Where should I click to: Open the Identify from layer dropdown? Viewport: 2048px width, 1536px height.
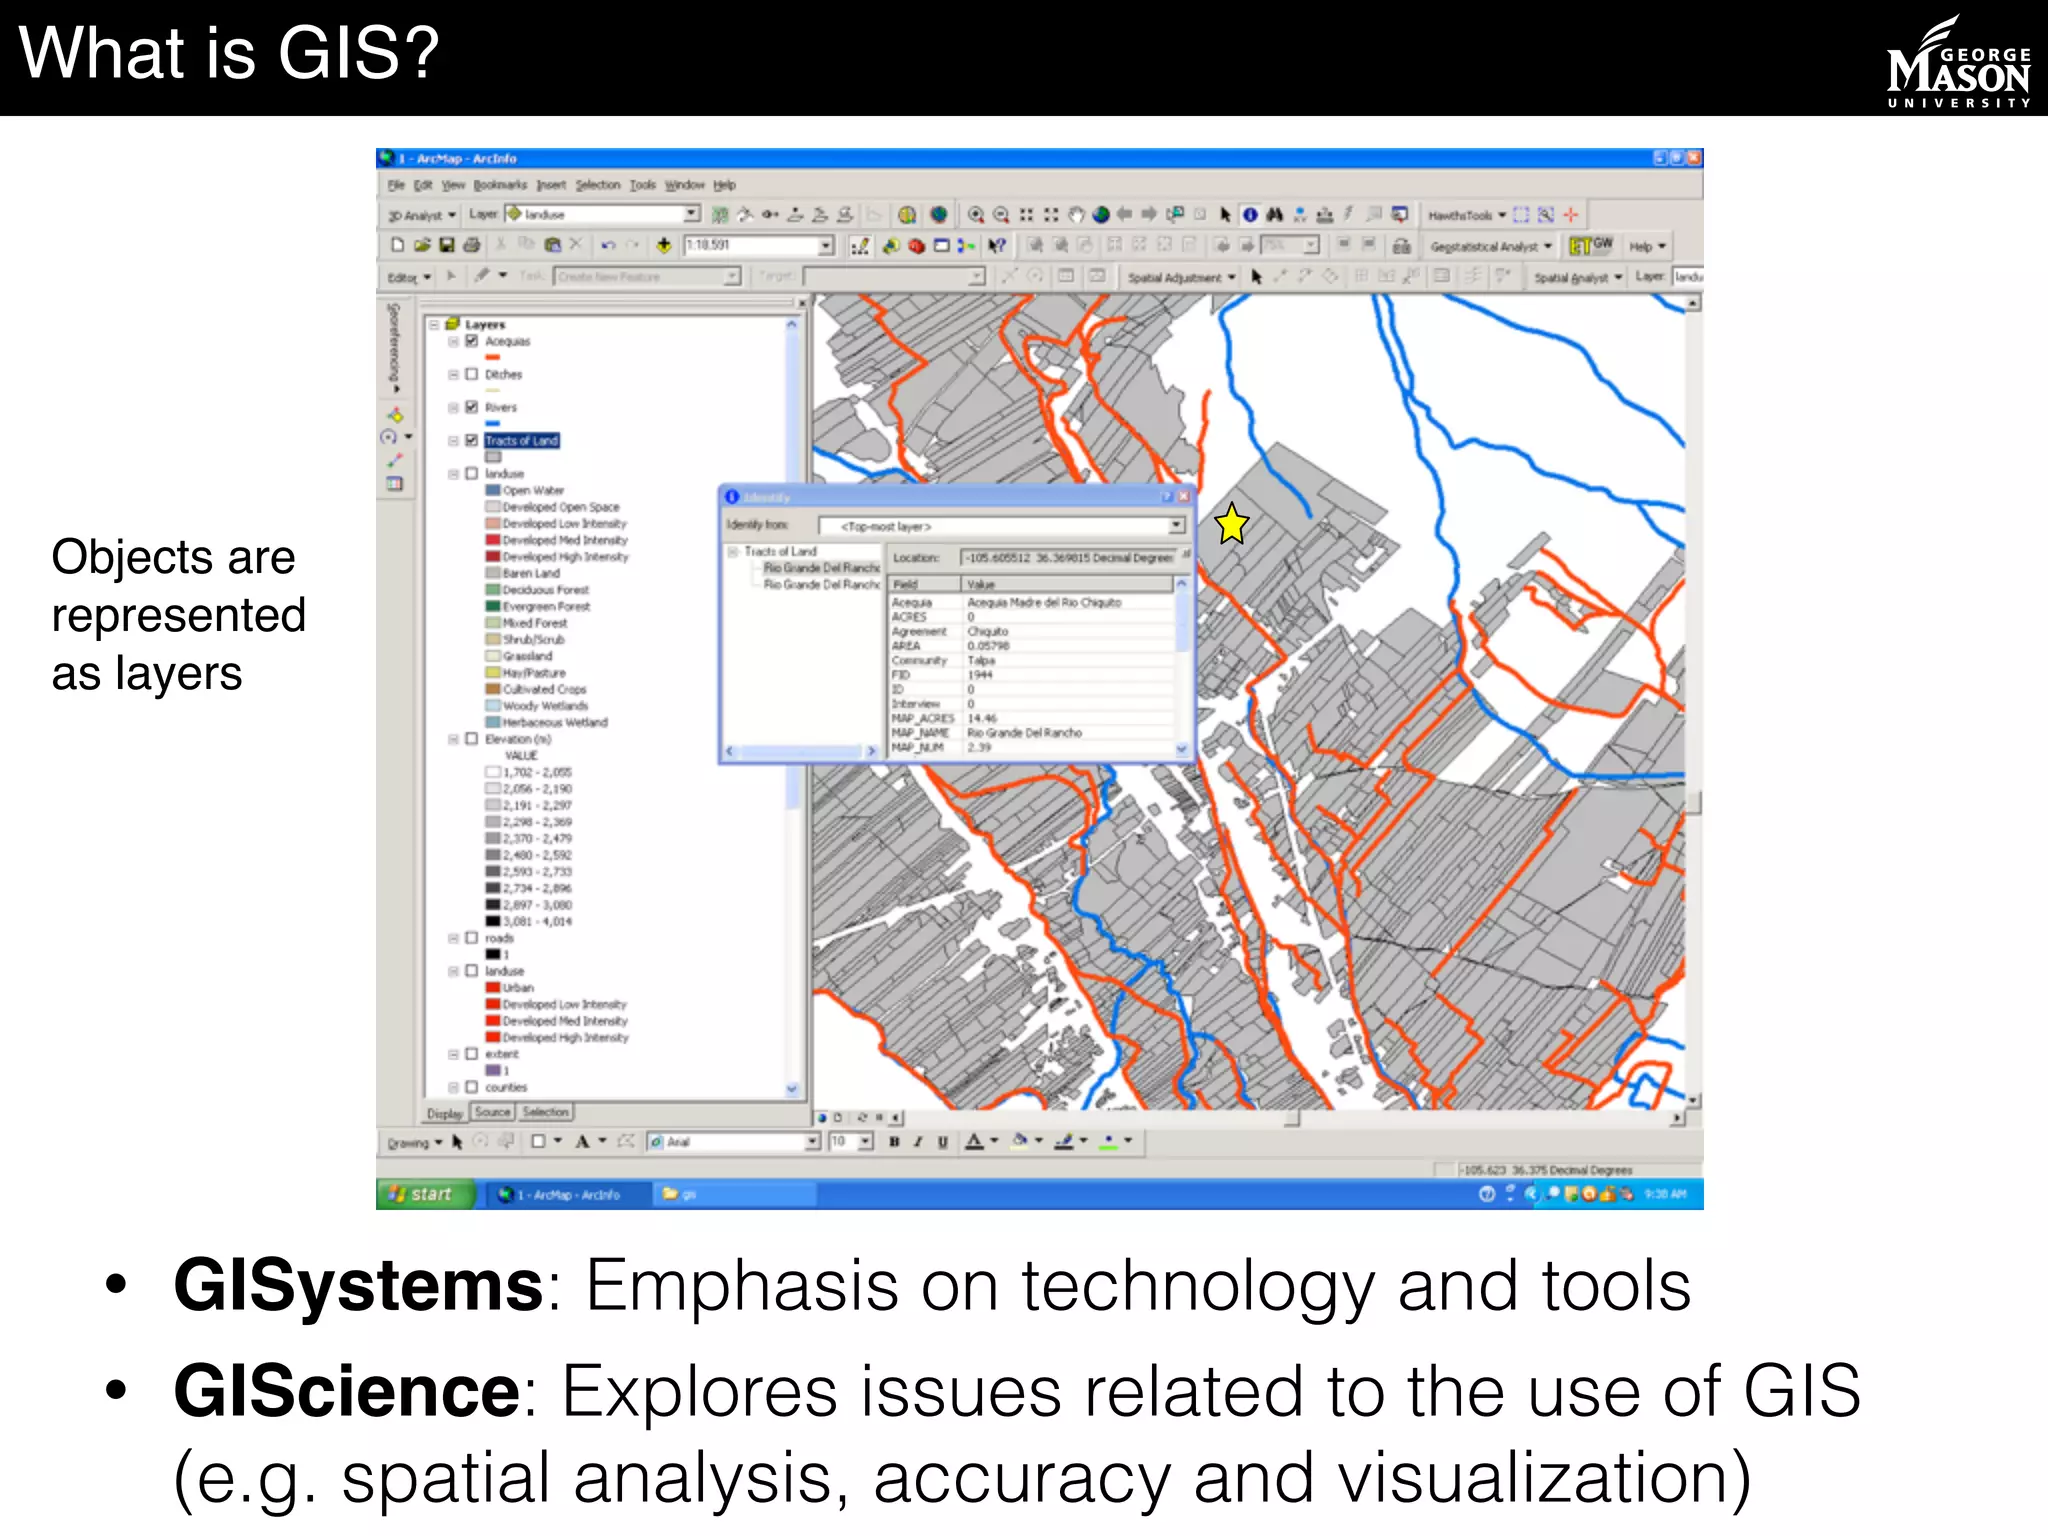pyautogui.click(x=1176, y=525)
